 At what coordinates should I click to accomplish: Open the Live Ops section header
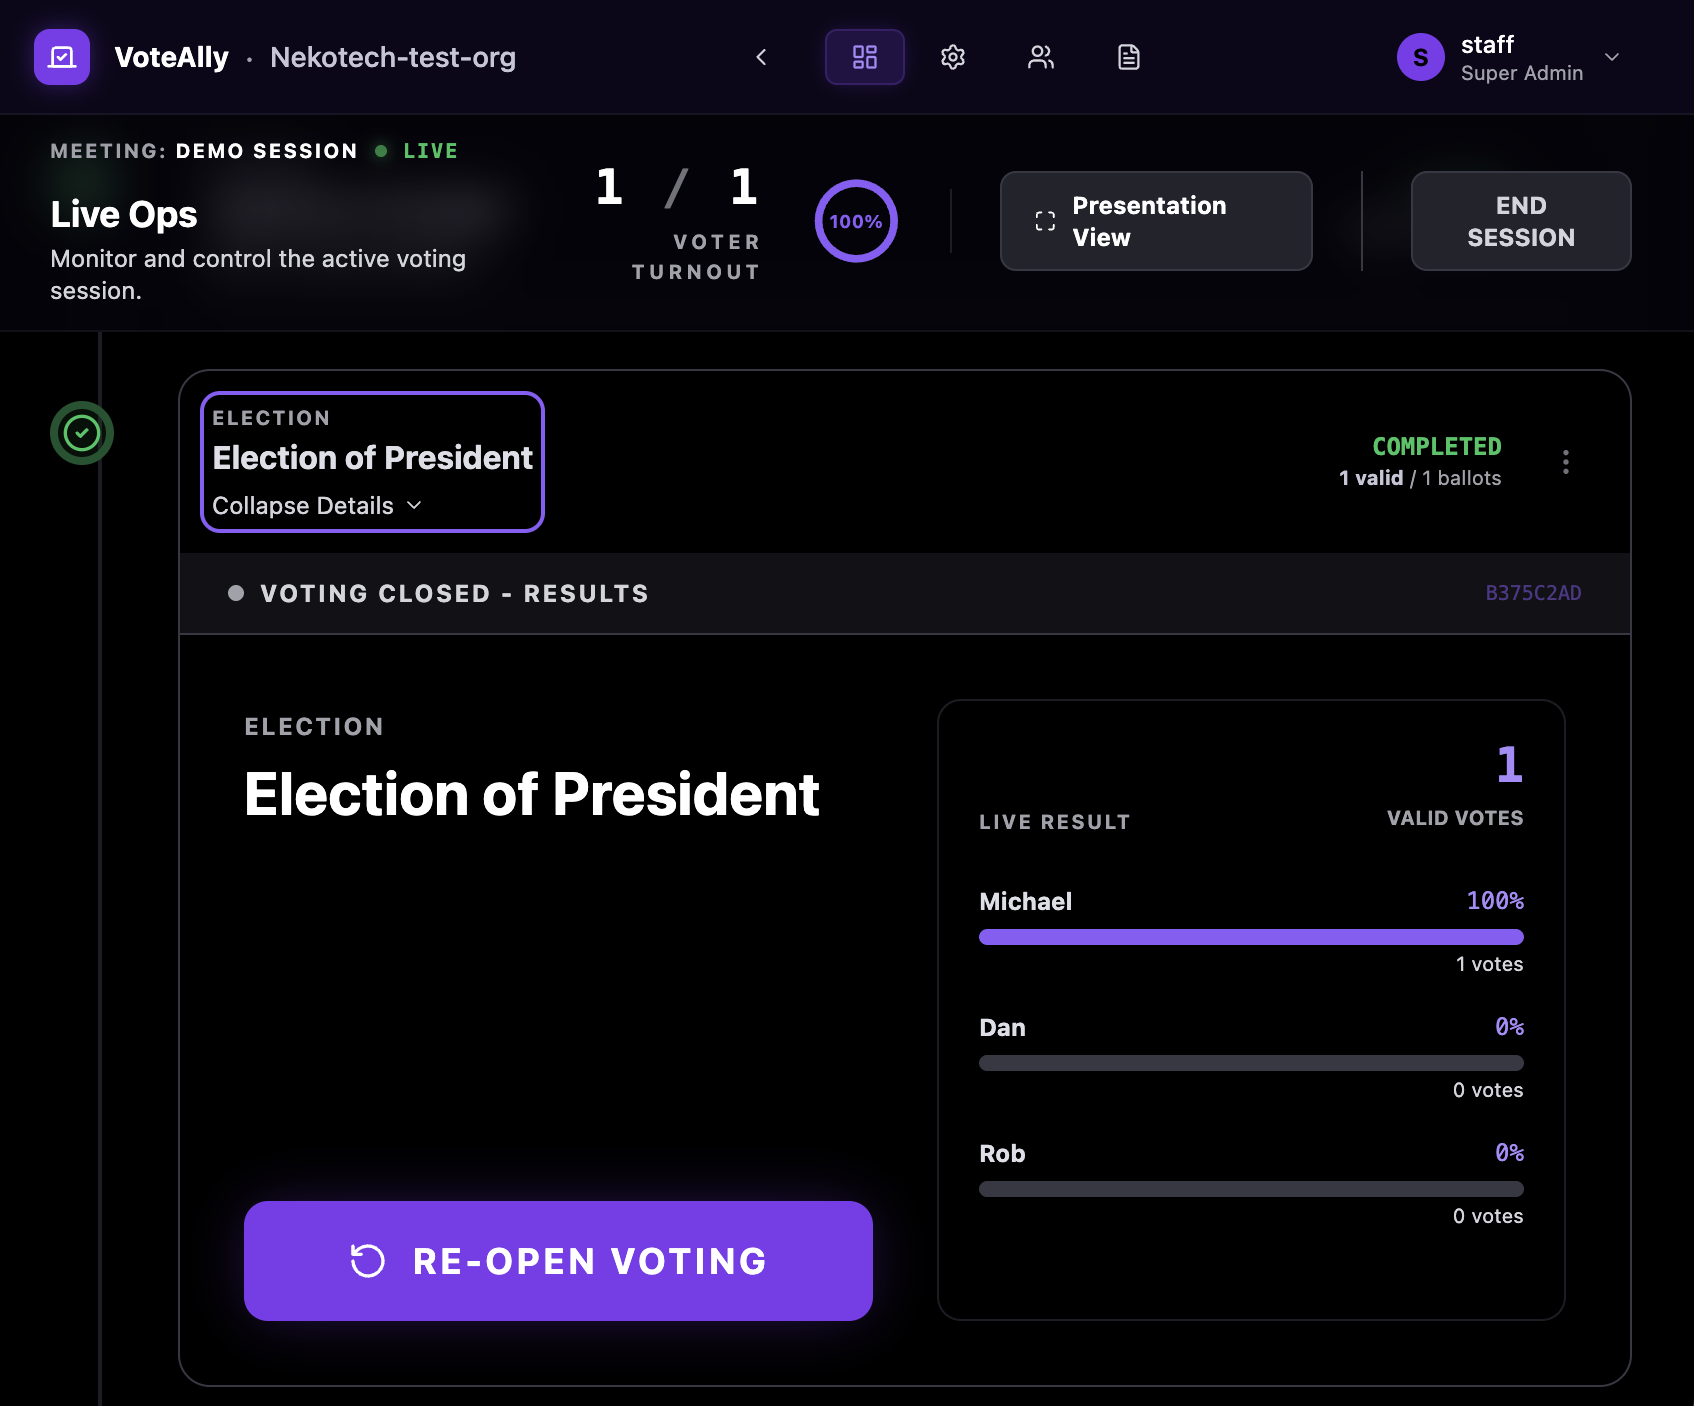pos(123,213)
